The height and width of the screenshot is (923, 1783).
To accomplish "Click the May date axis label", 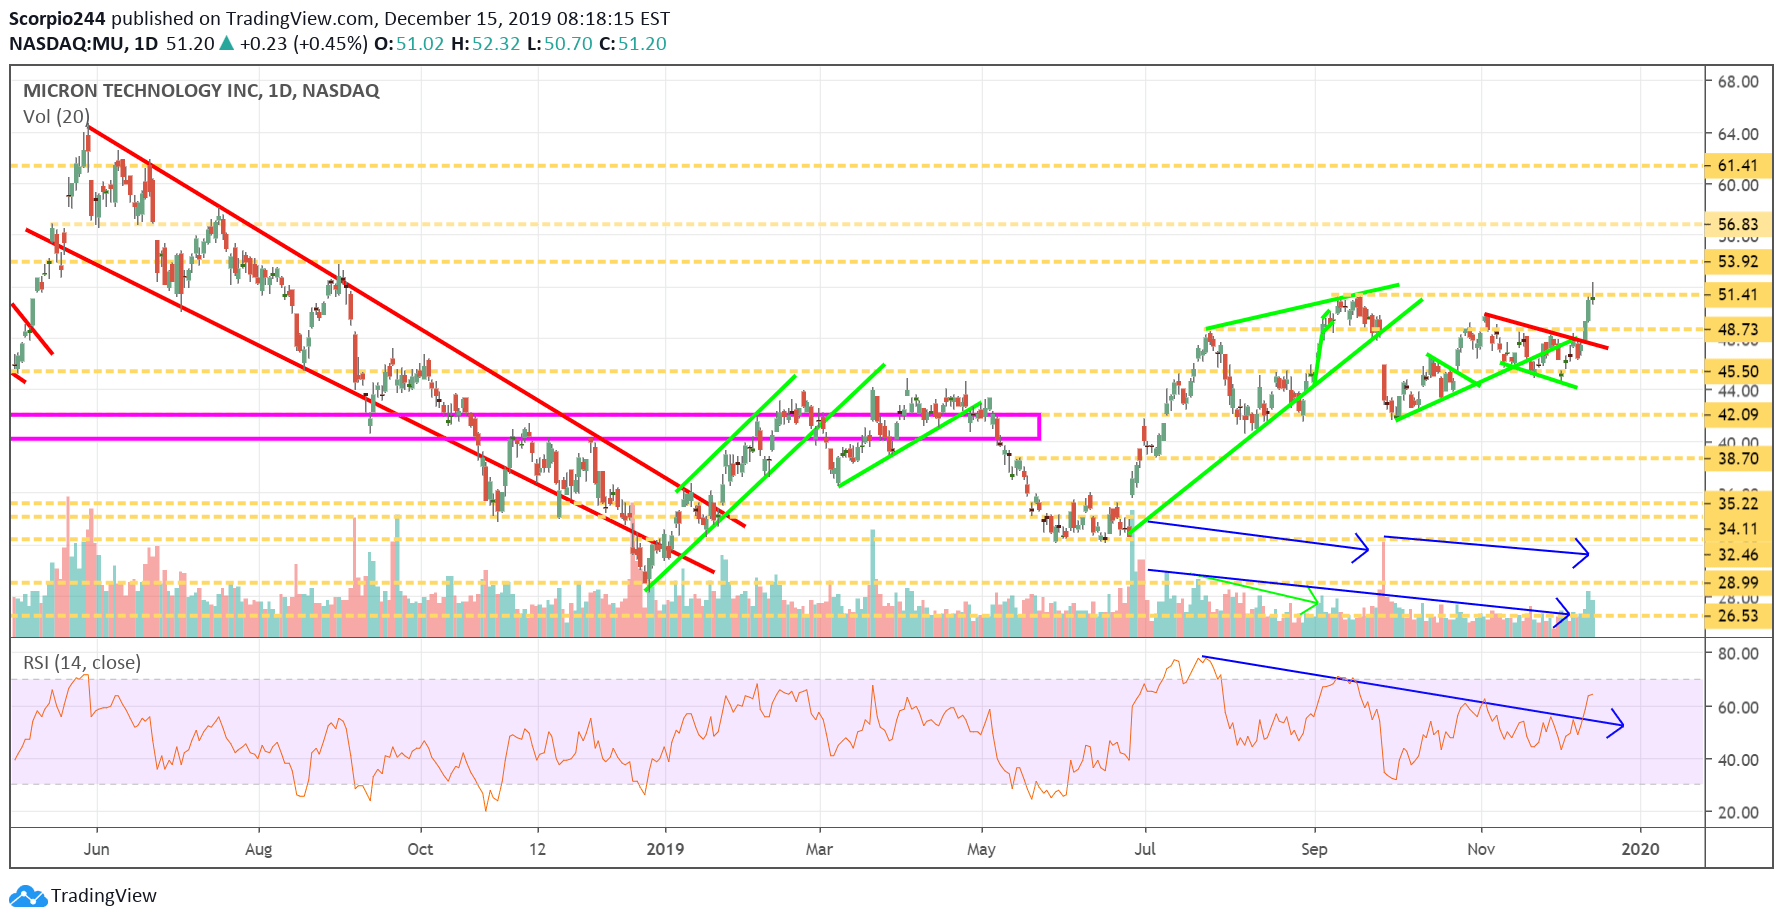I will coord(982,849).
